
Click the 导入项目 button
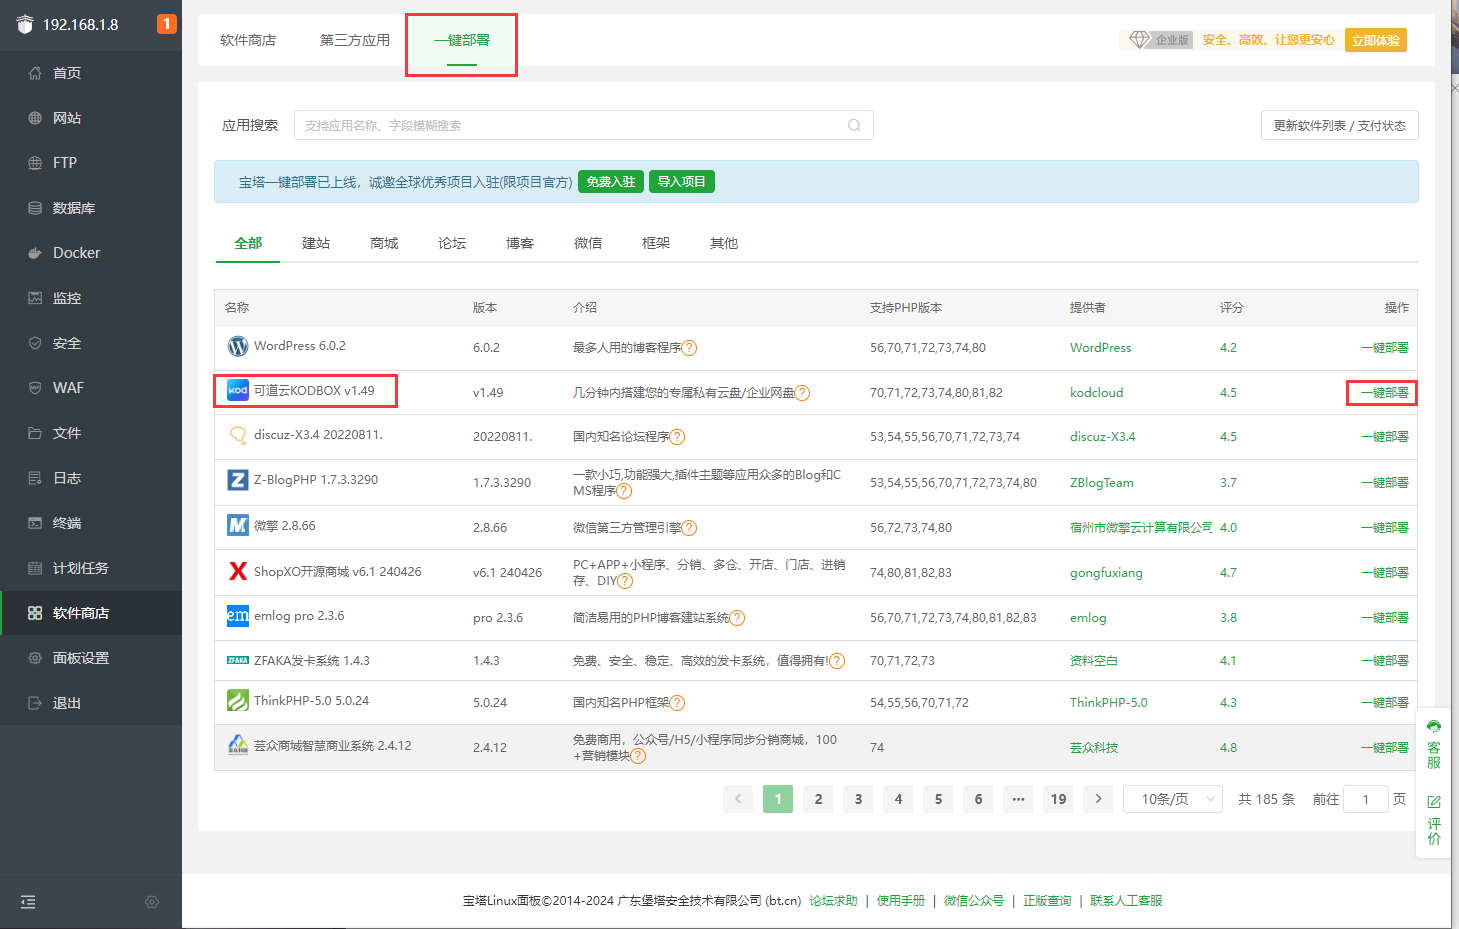click(x=682, y=182)
